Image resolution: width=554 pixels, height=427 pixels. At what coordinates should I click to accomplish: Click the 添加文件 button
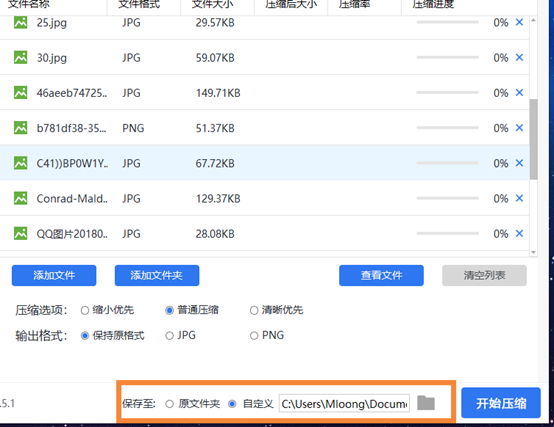click(54, 275)
